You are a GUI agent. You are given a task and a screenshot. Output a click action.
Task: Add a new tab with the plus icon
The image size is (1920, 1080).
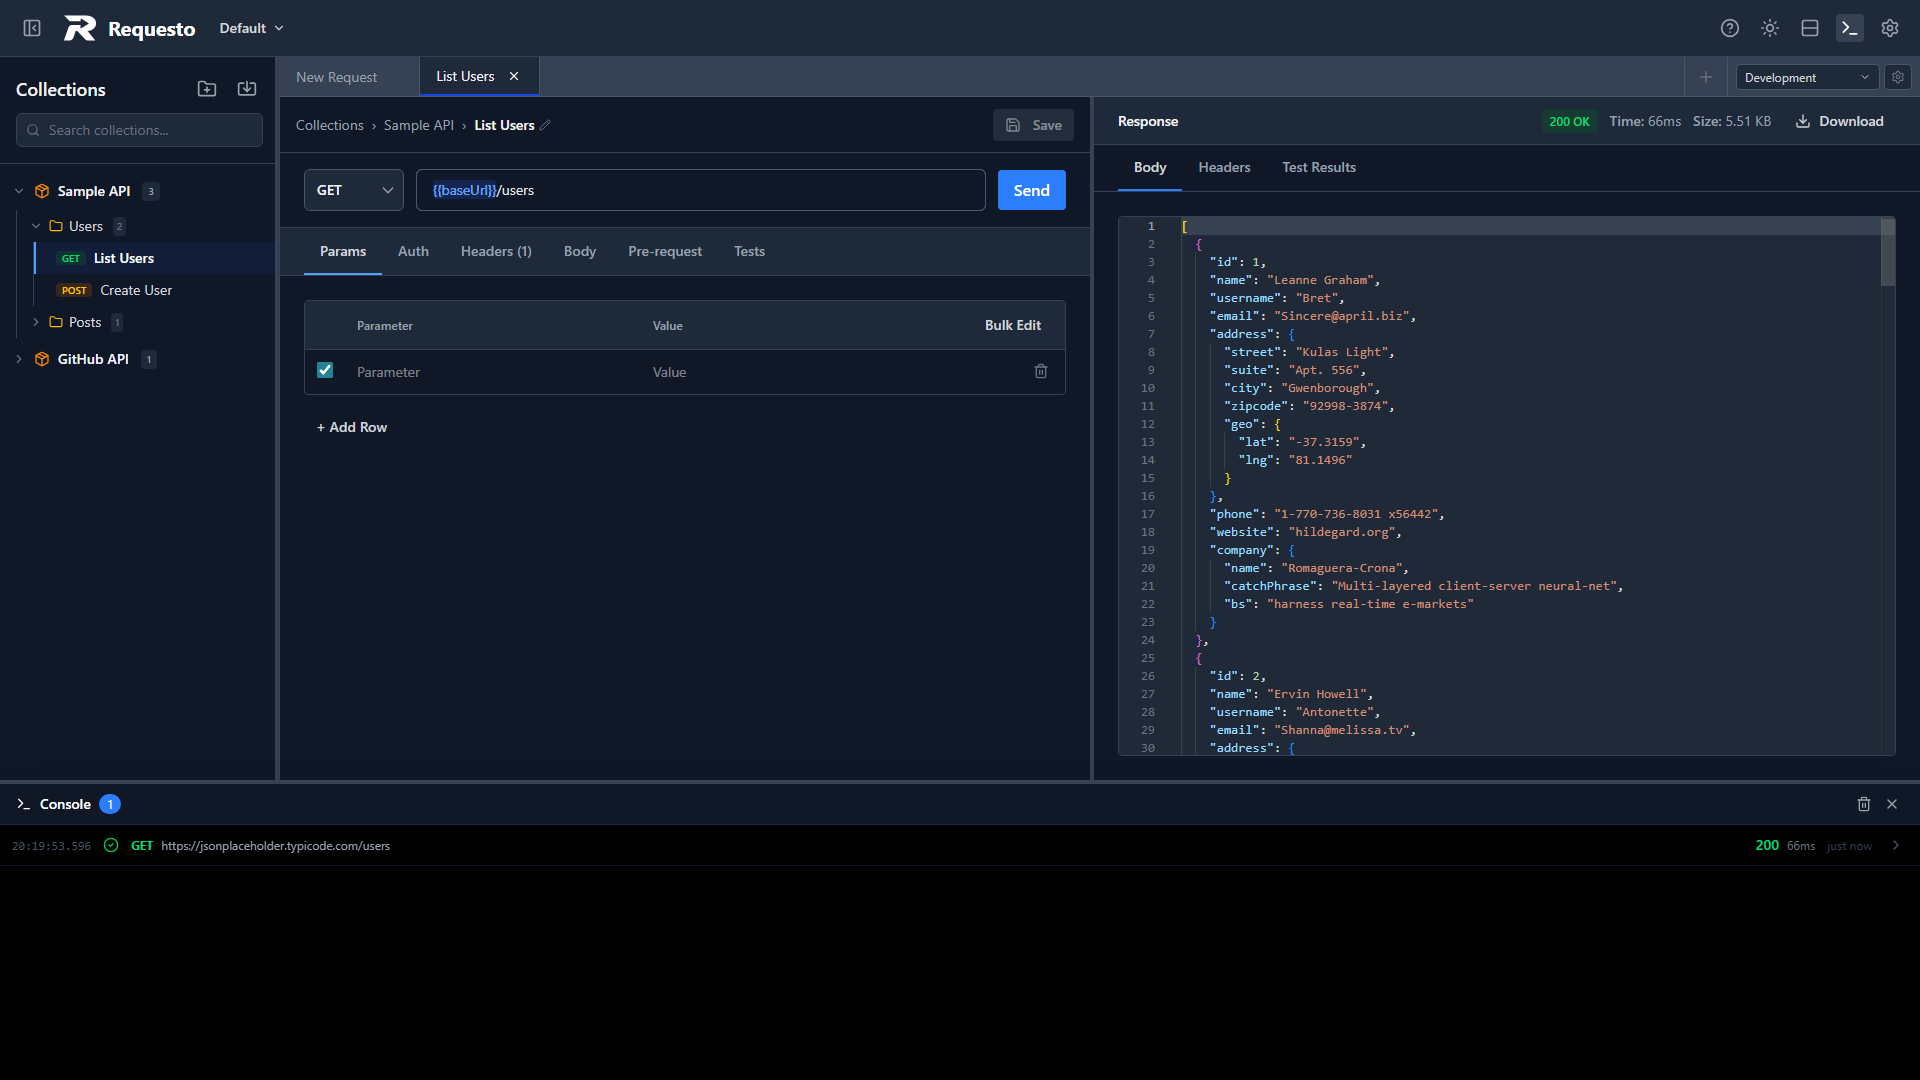(x=1706, y=77)
